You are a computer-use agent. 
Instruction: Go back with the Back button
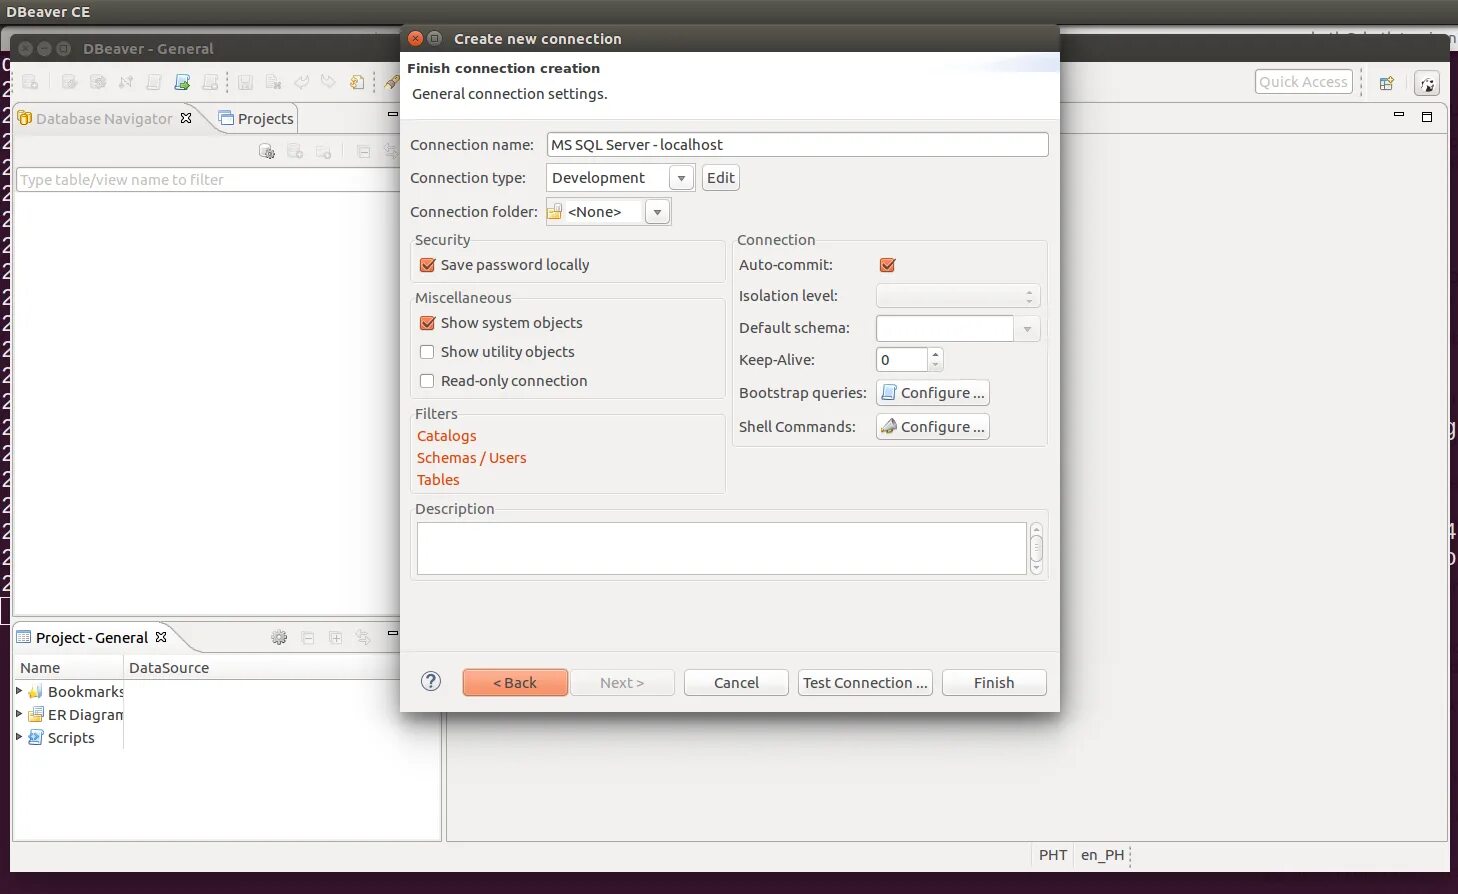pos(515,683)
